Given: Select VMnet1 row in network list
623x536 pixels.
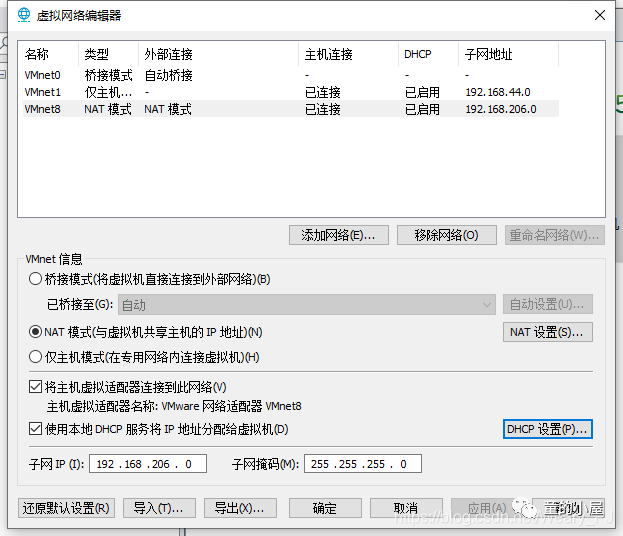Looking at the screenshot, I should pos(291,92).
